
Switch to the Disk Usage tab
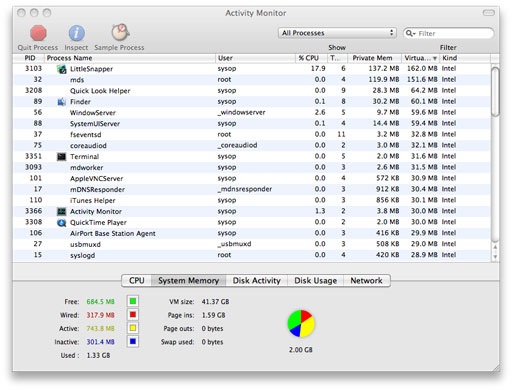(315, 281)
